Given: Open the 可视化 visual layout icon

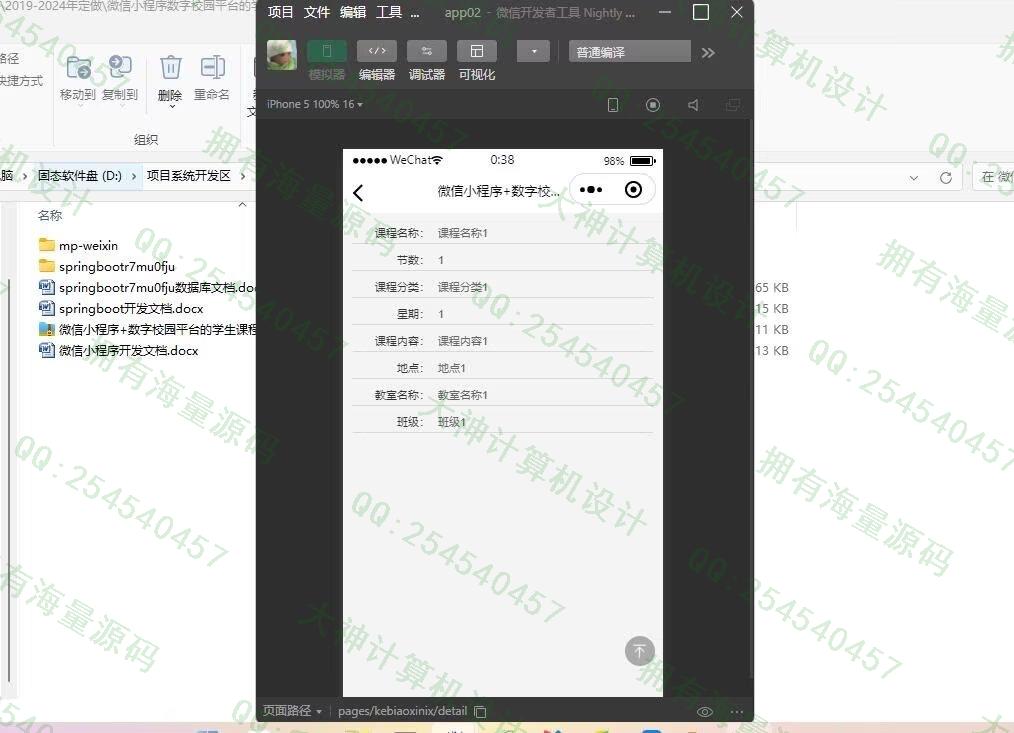Looking at the screenshot, I should [x=477, y=52].
